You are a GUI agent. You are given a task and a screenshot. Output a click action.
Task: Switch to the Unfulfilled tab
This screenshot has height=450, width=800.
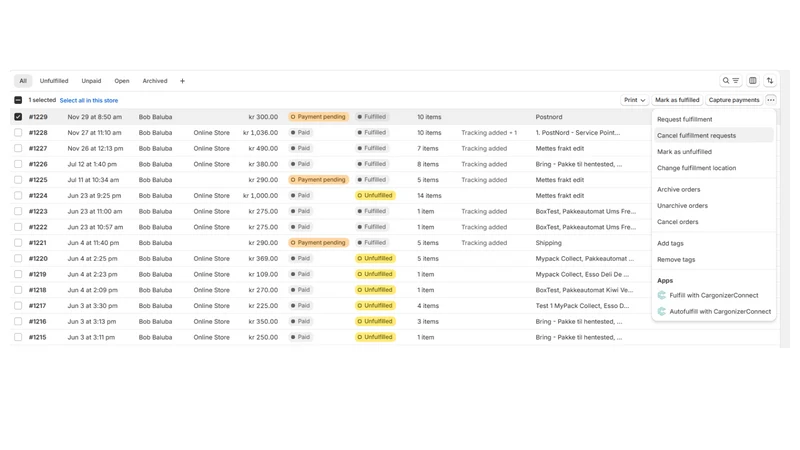[54, 81]
